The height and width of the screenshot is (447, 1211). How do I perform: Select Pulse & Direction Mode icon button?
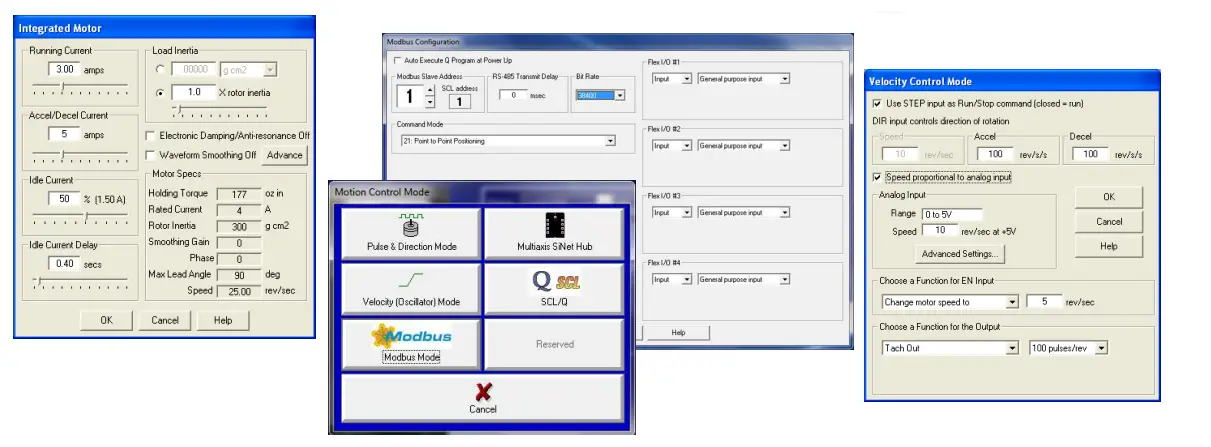coord(410,233)
